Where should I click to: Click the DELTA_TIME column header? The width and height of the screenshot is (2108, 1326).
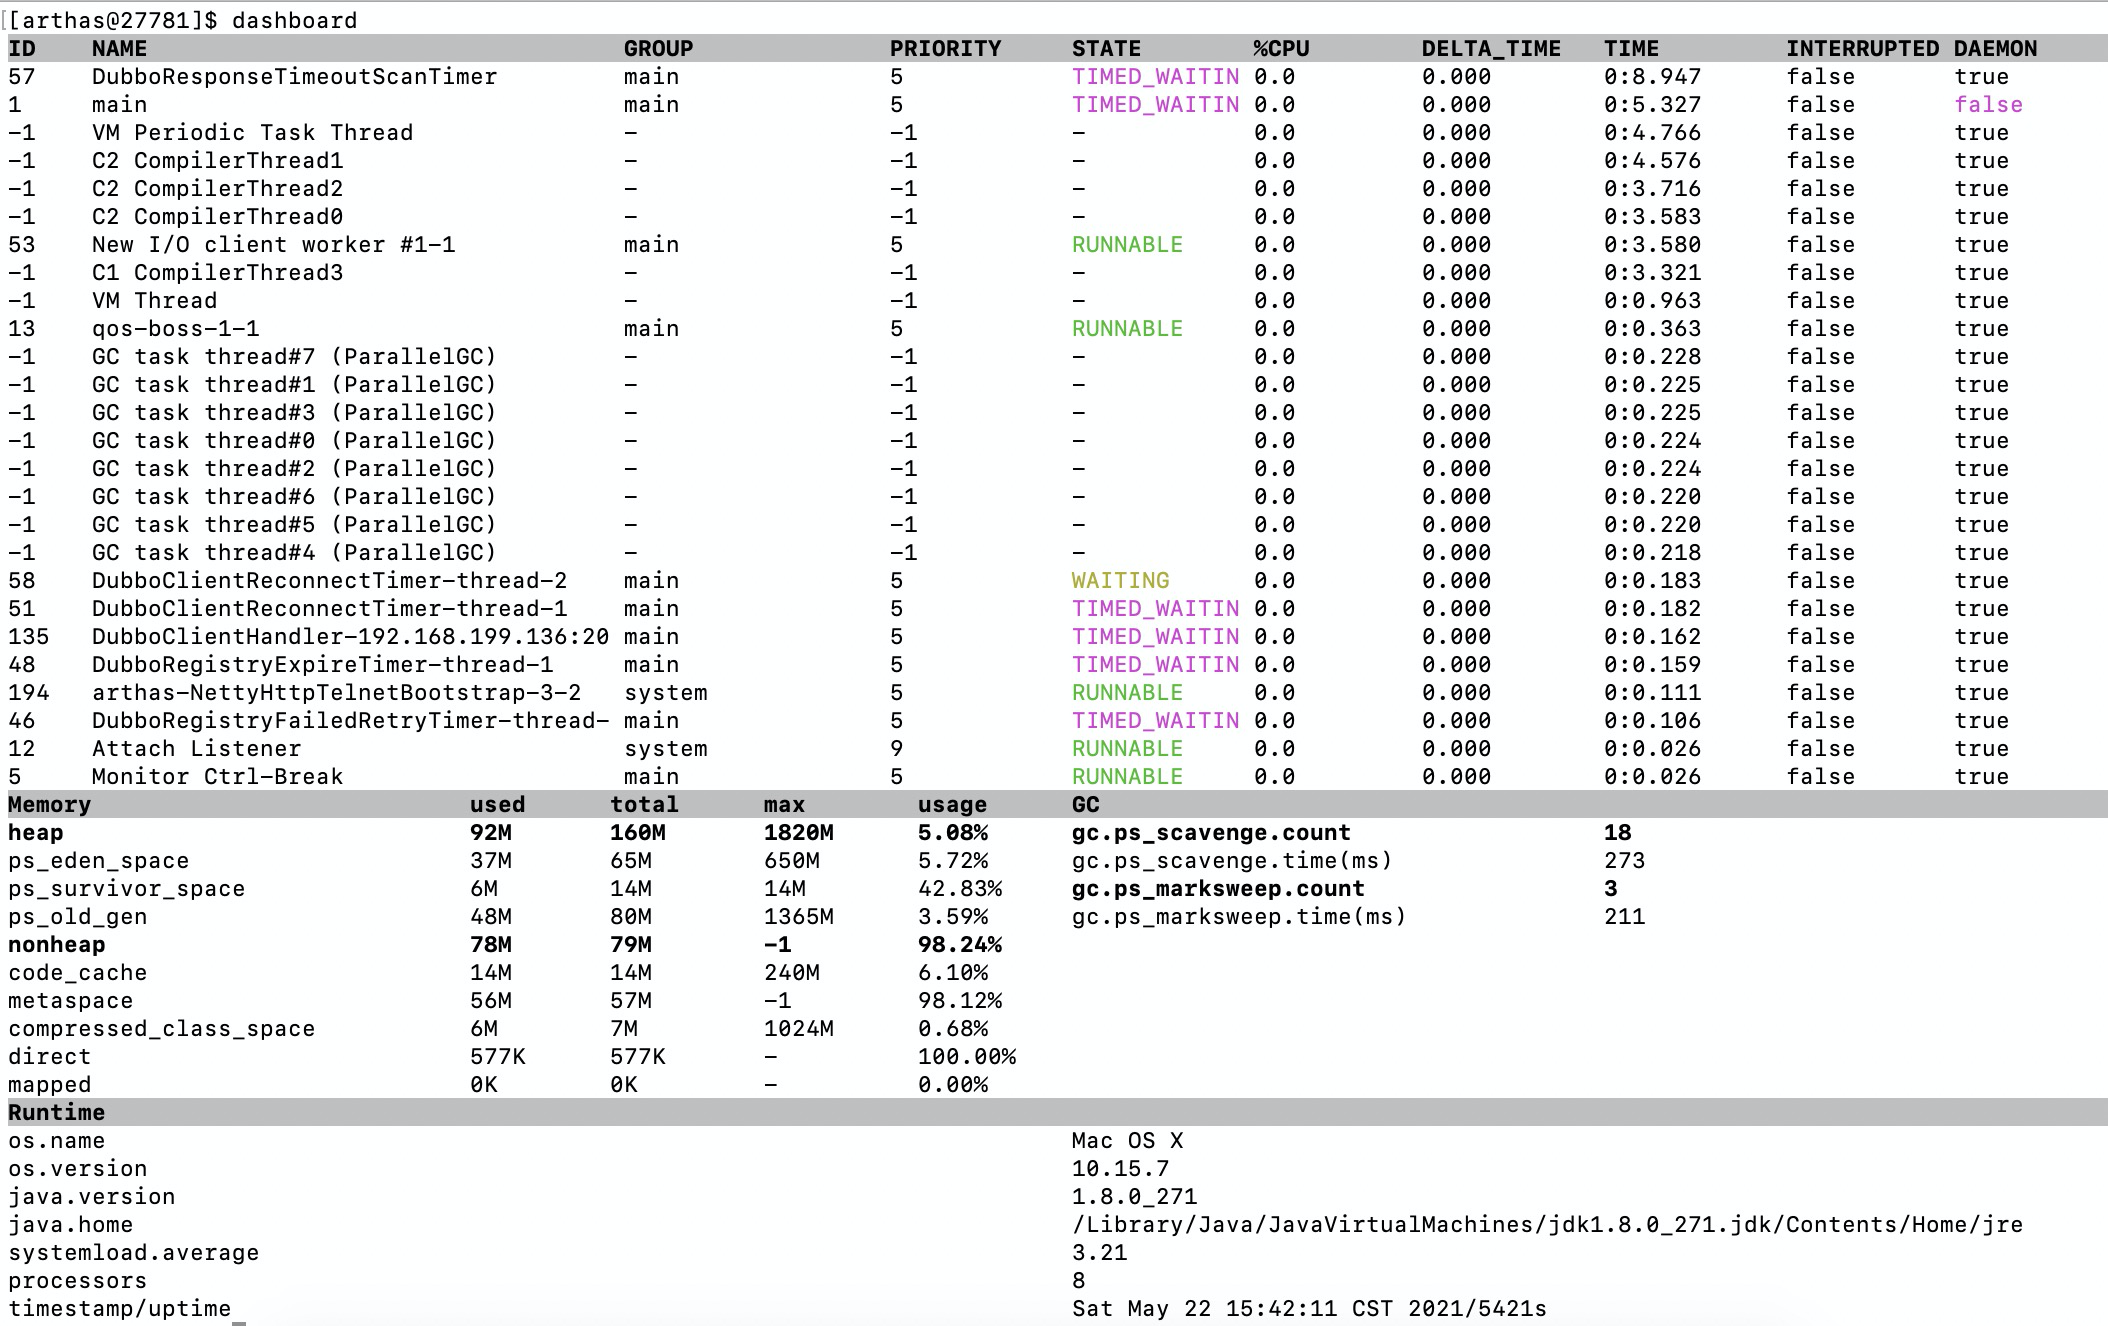point(1491,48)
